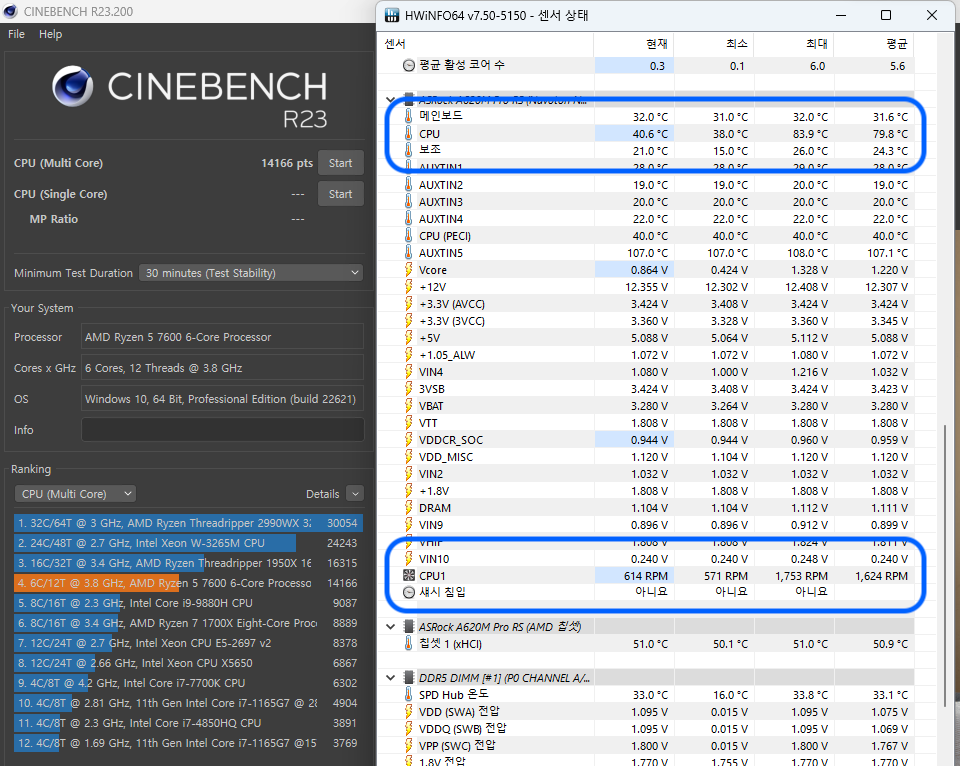The width and height of the screenshot is (960, 766).
Task: Click the memory chip icon for DDR5 DIMM [#1]
Action: 408,678
